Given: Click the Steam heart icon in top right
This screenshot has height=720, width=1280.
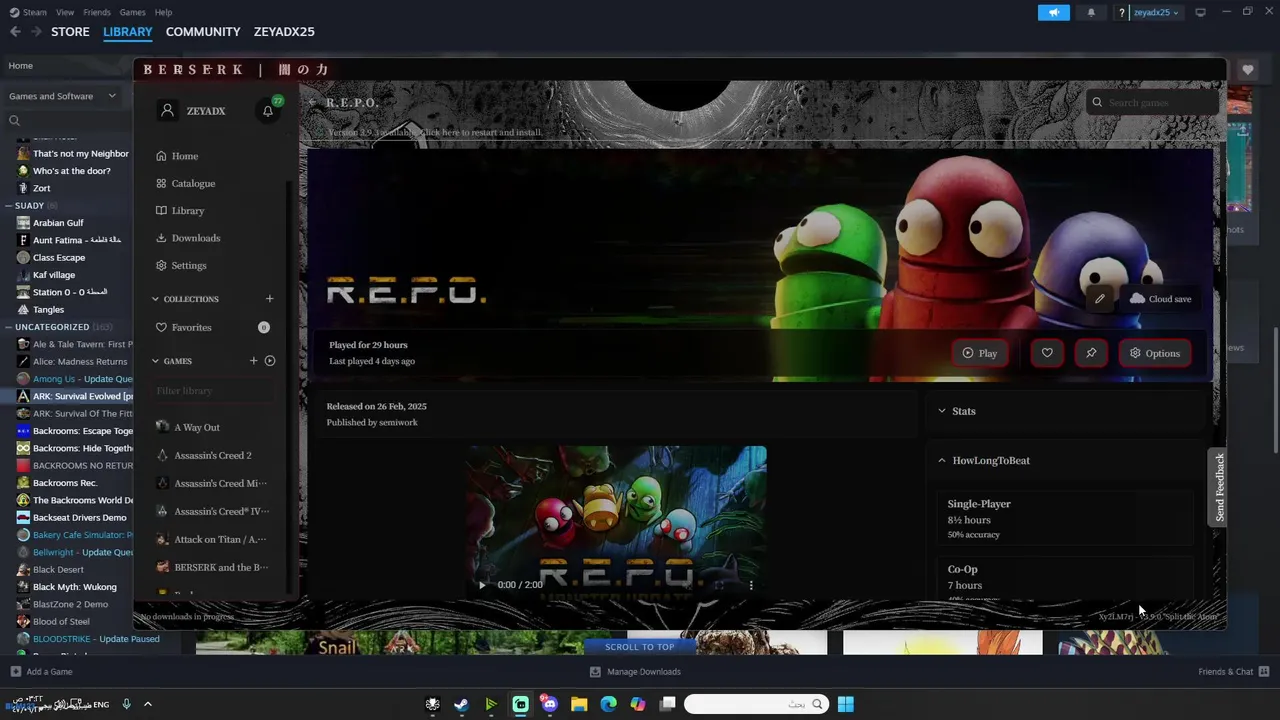Looking at the screenshot, I should point(1247,70).
